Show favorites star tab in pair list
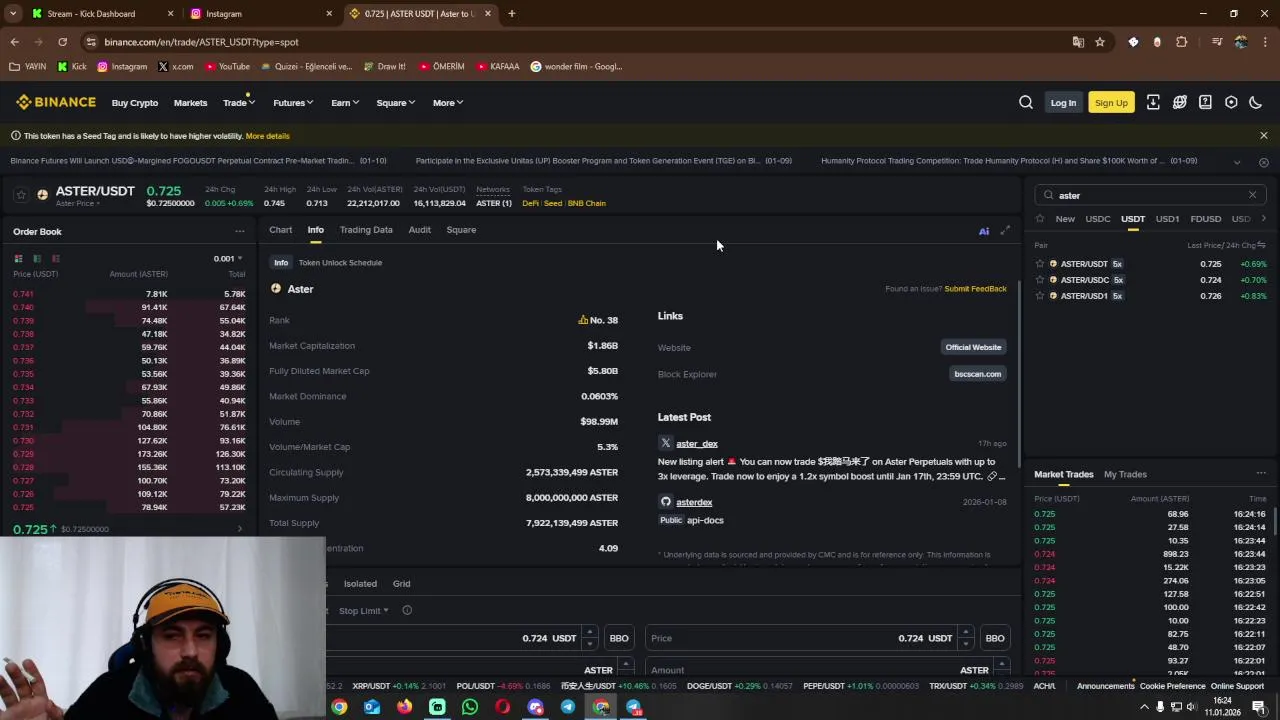Viewport: 1280px width, 720px height. coord(1040,219)
